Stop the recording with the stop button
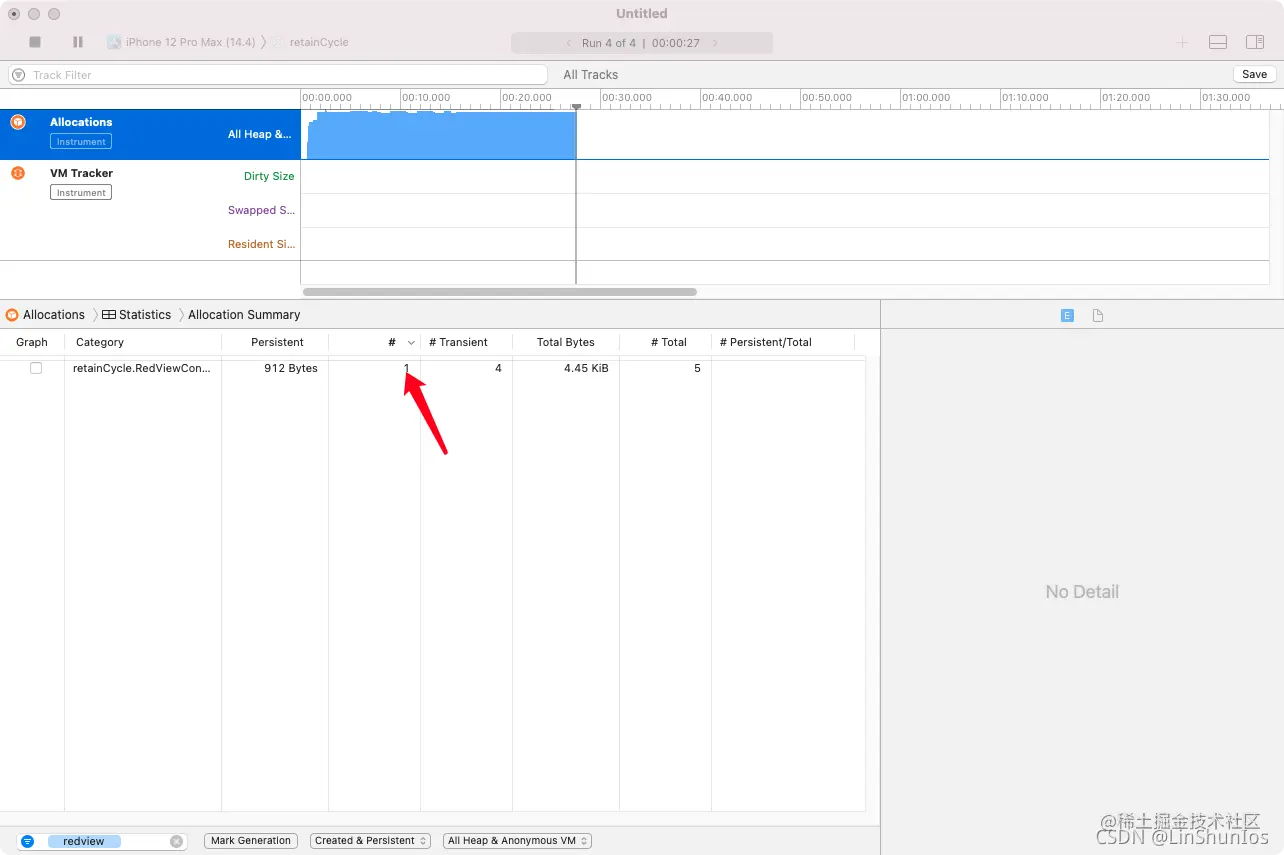The width and height of the screenshot is (1284, 855). pos(35,42)
